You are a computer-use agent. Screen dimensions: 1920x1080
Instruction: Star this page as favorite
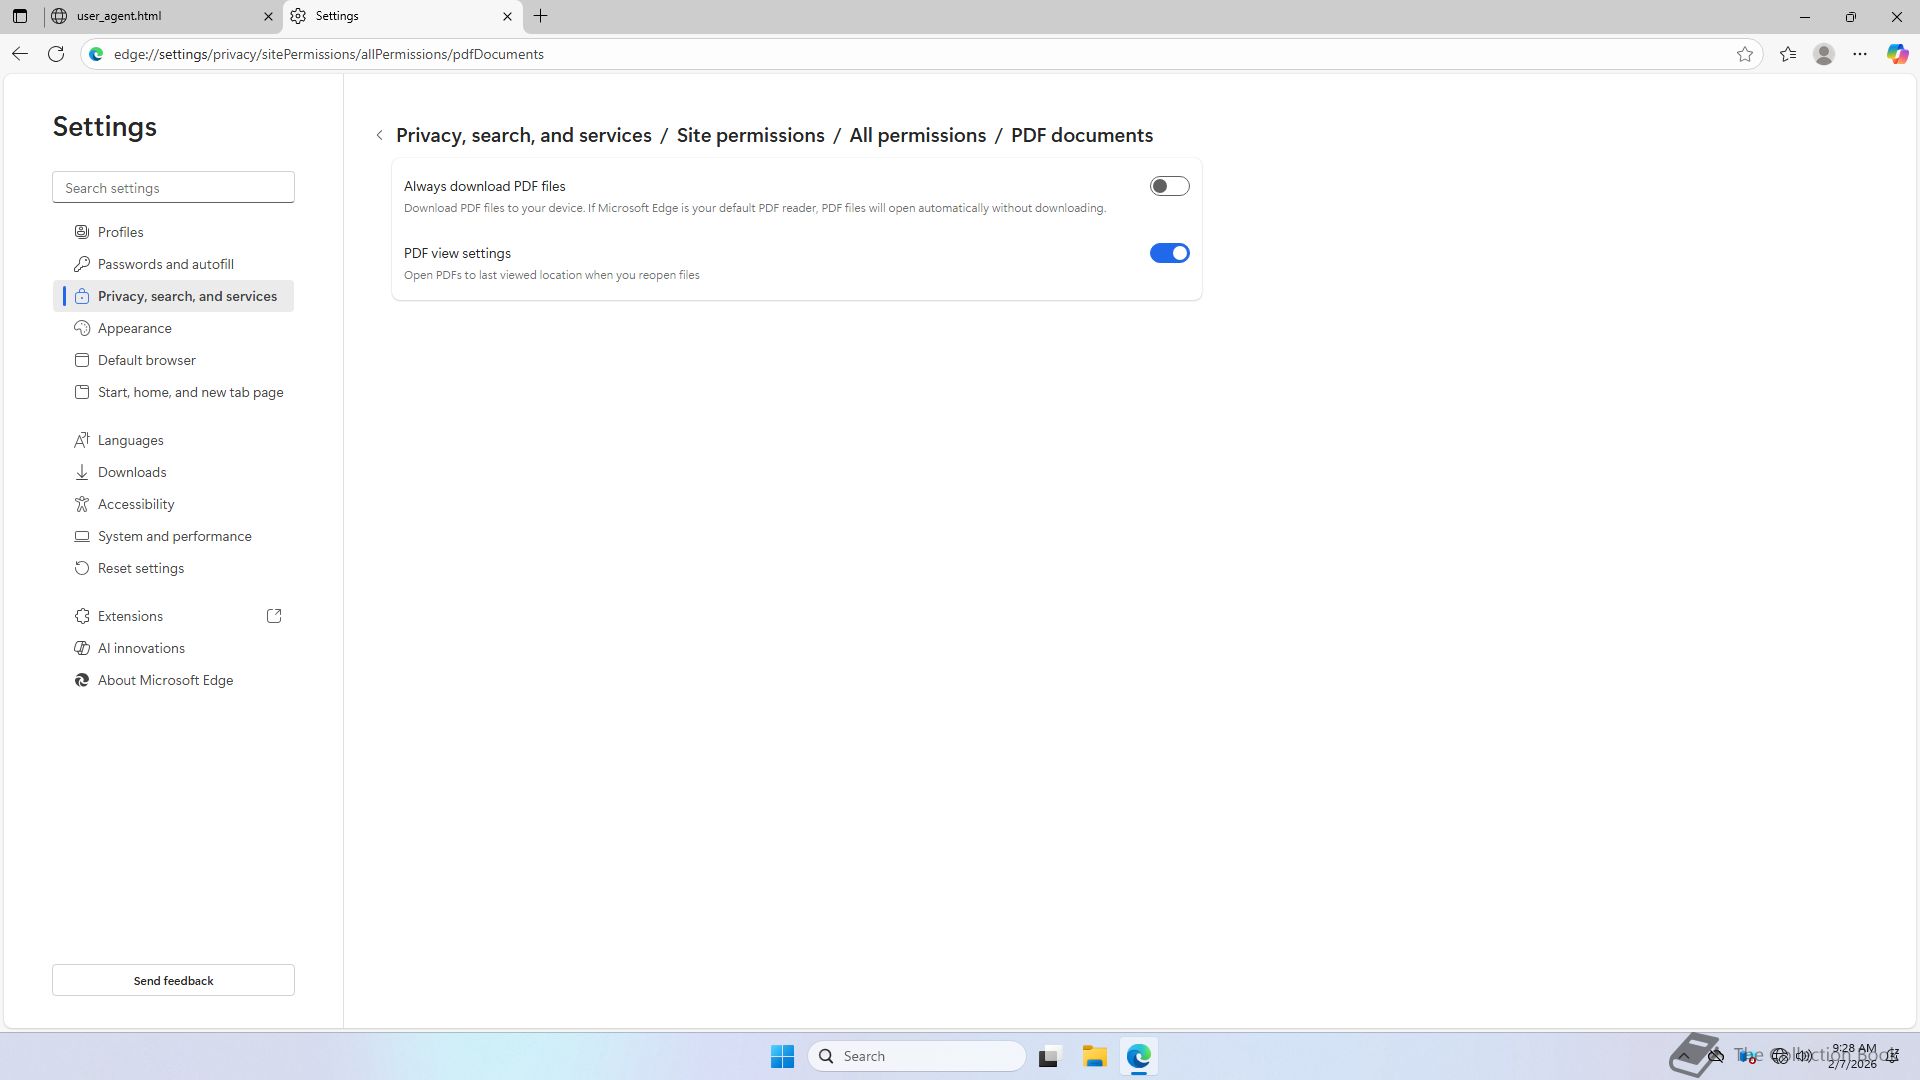pyautogui.click(x=1745, y=54)
